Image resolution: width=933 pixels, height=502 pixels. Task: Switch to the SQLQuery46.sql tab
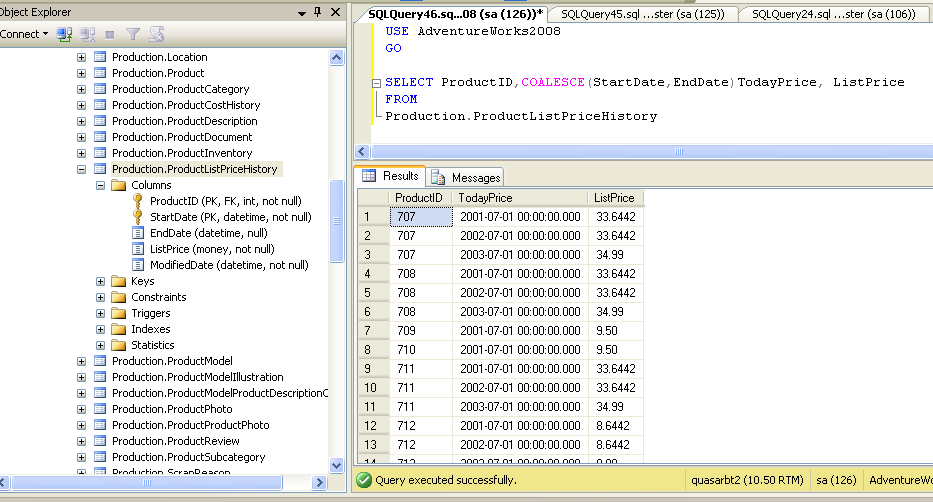click(455, 14)
